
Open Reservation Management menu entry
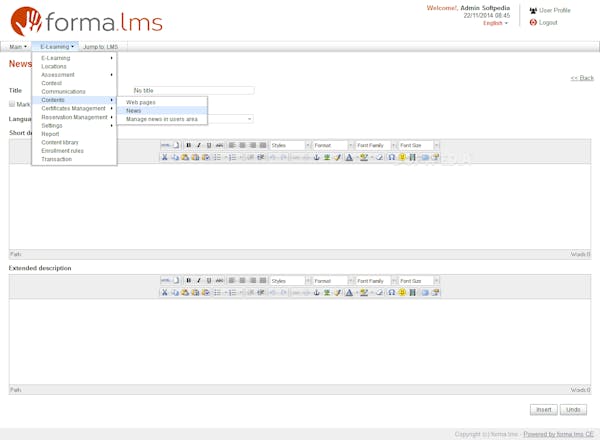[x=74, y=117]
